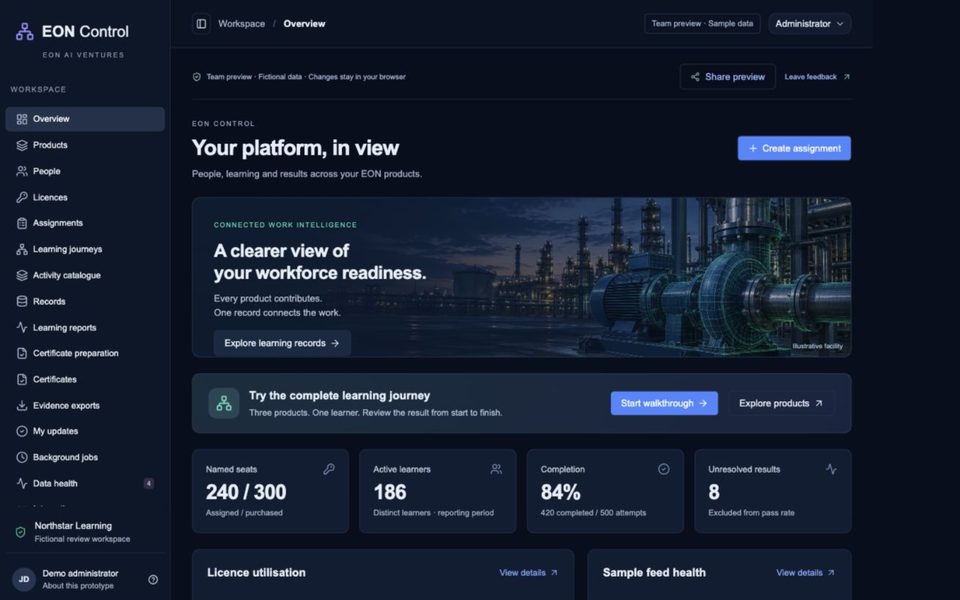Open Activity catalogue
960x600 pixels.
click(x=85, y=276)
